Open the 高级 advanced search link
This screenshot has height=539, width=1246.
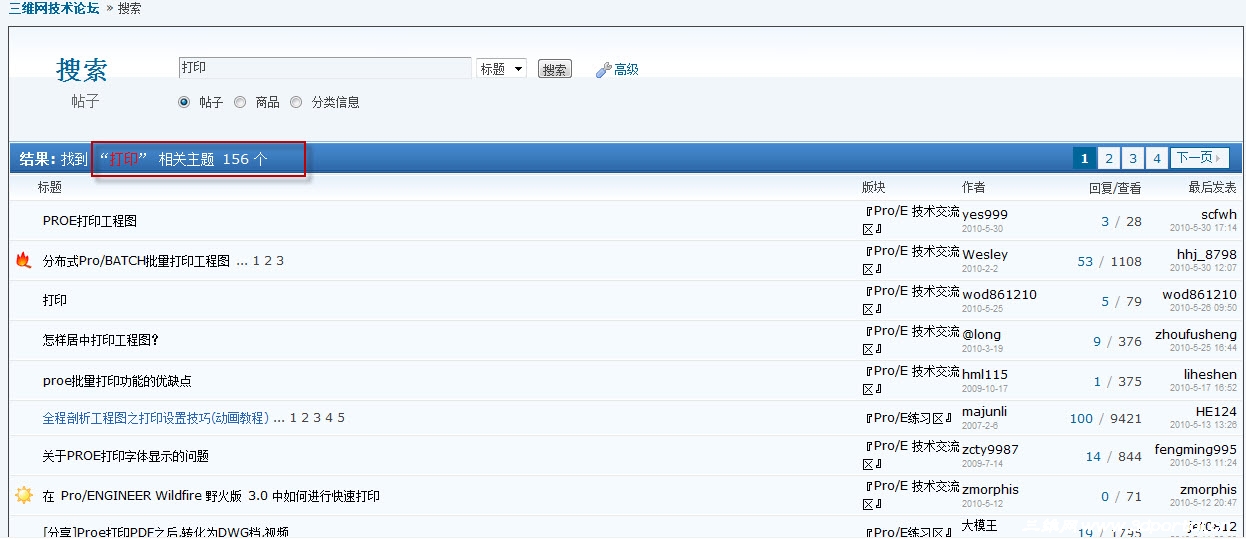point(626,70)
